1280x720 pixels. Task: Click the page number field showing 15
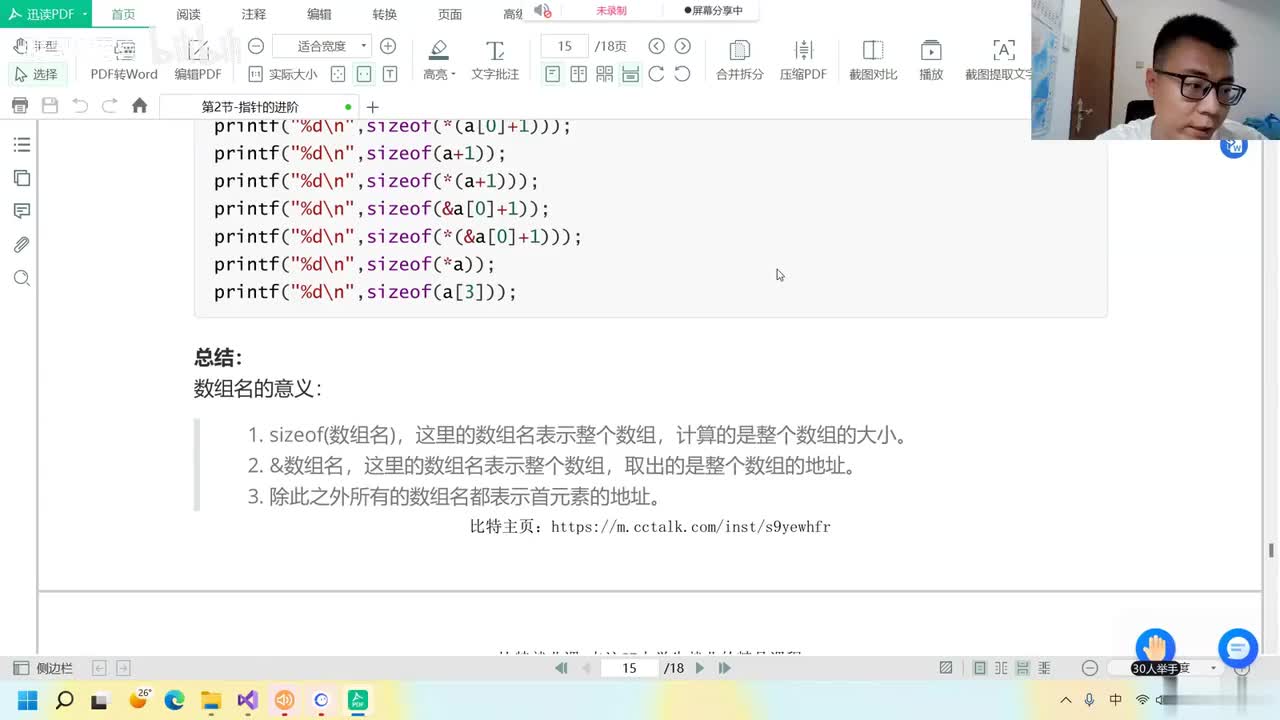tap(564, 46)
